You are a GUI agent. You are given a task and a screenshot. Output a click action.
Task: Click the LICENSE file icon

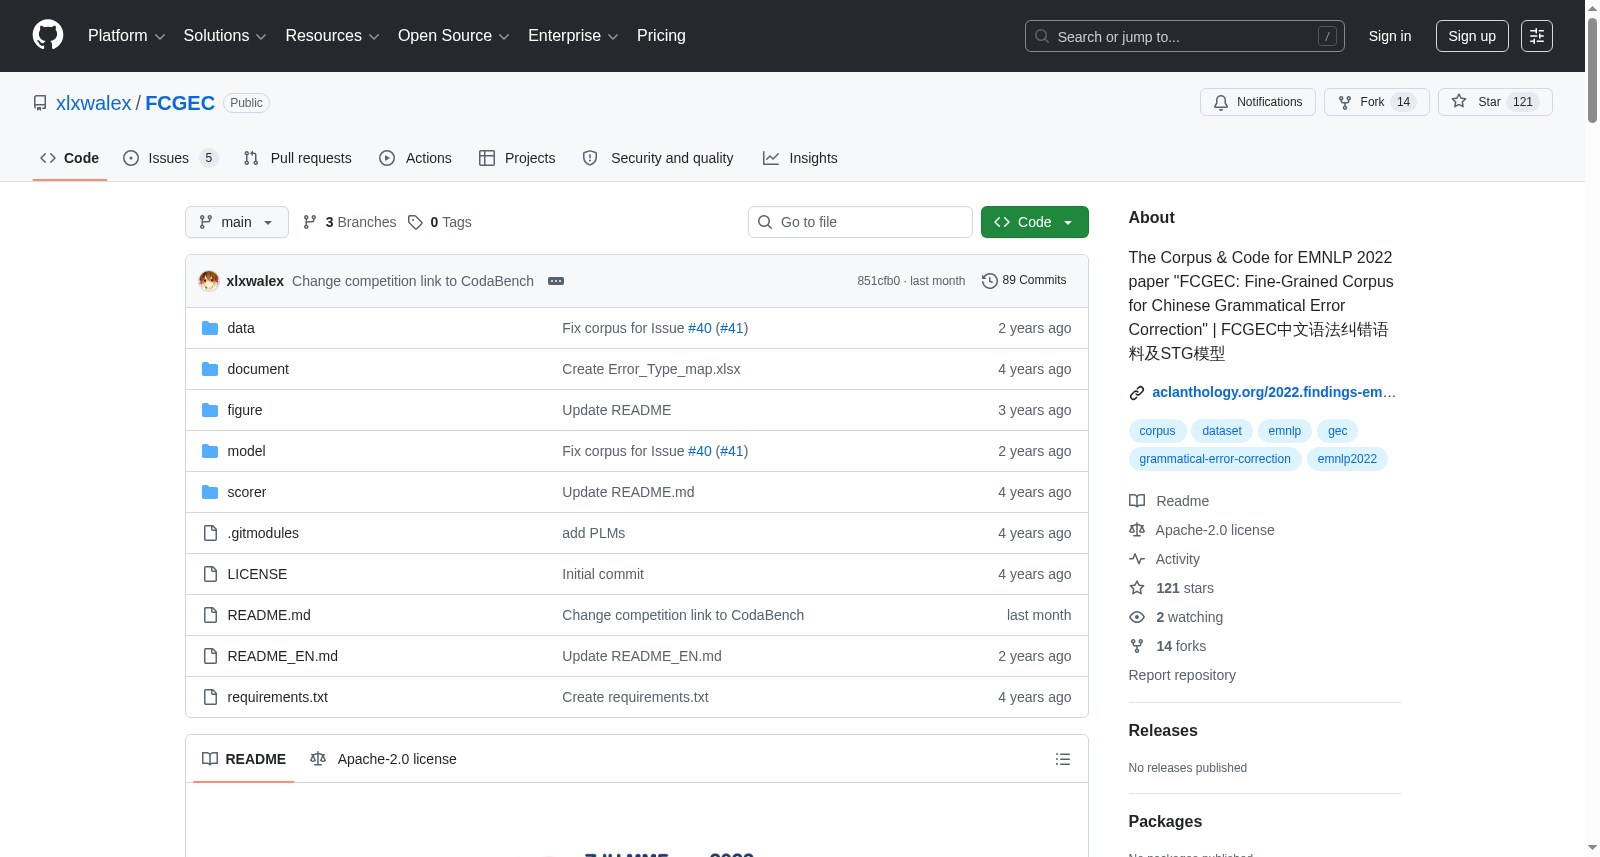[210, 574]
